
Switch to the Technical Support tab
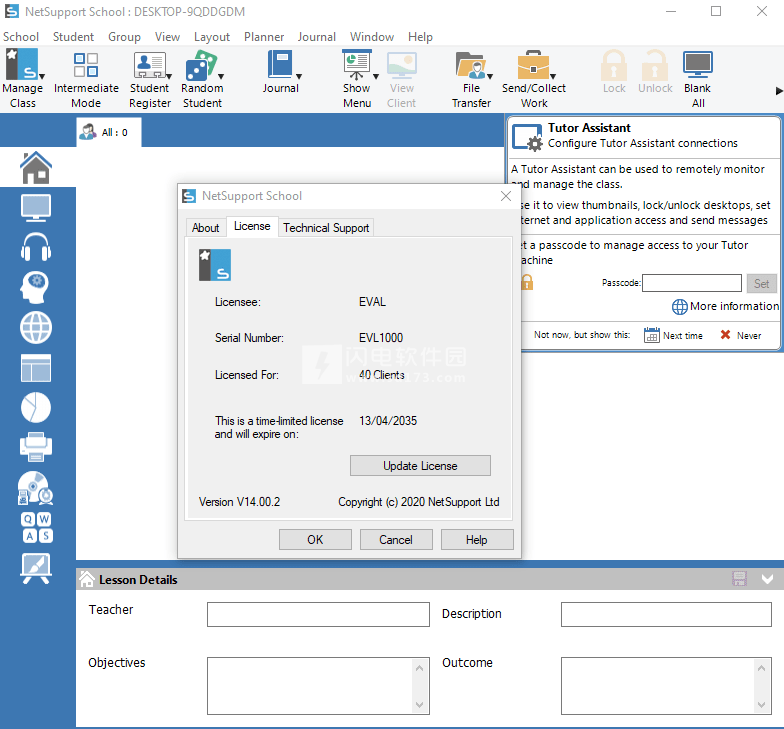326,228
